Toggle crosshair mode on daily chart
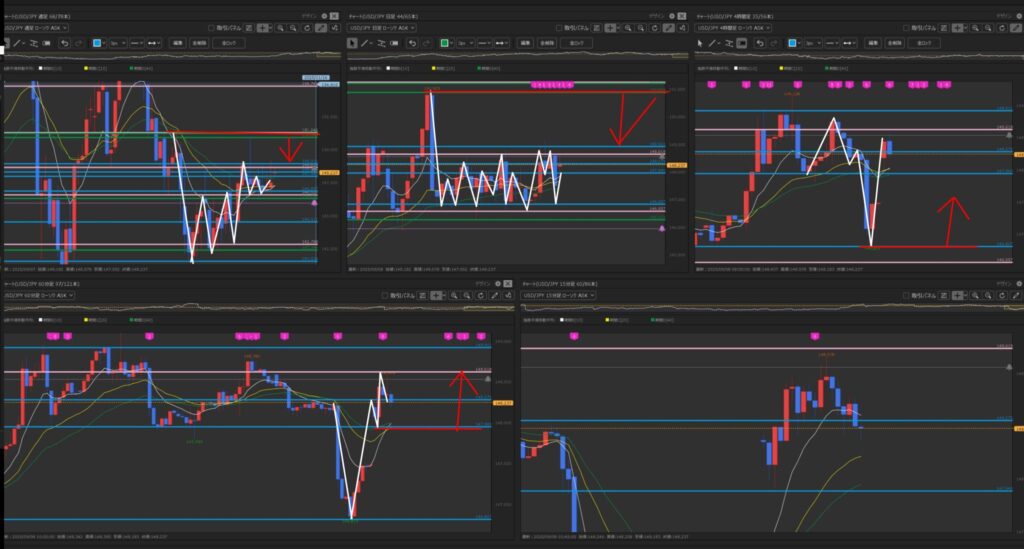This screenshot has height=549, width=1024. click(x=610, y=28)
